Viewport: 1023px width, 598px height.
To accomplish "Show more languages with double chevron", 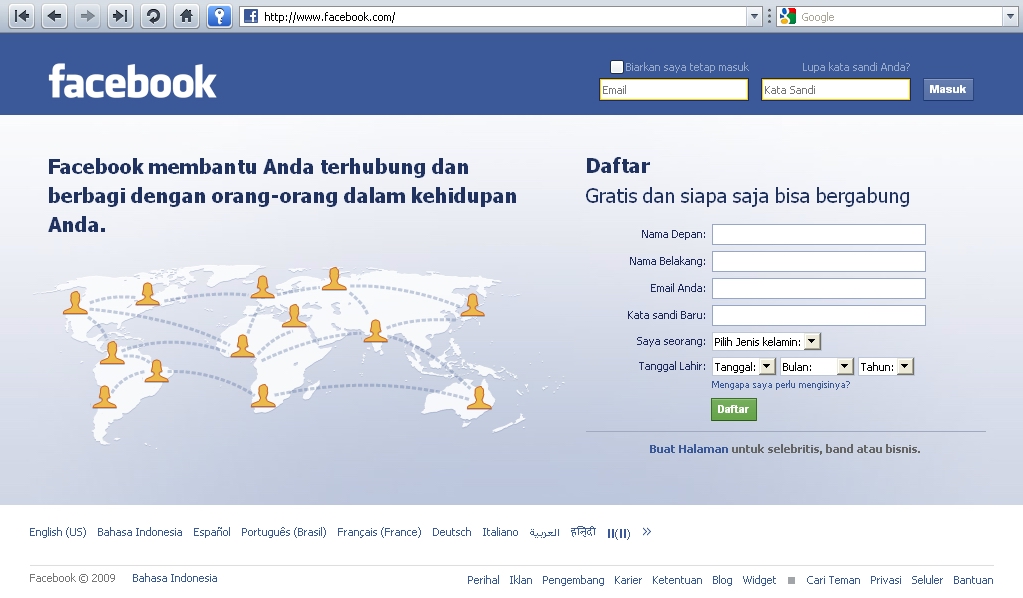I will click(x=647, y=531).
